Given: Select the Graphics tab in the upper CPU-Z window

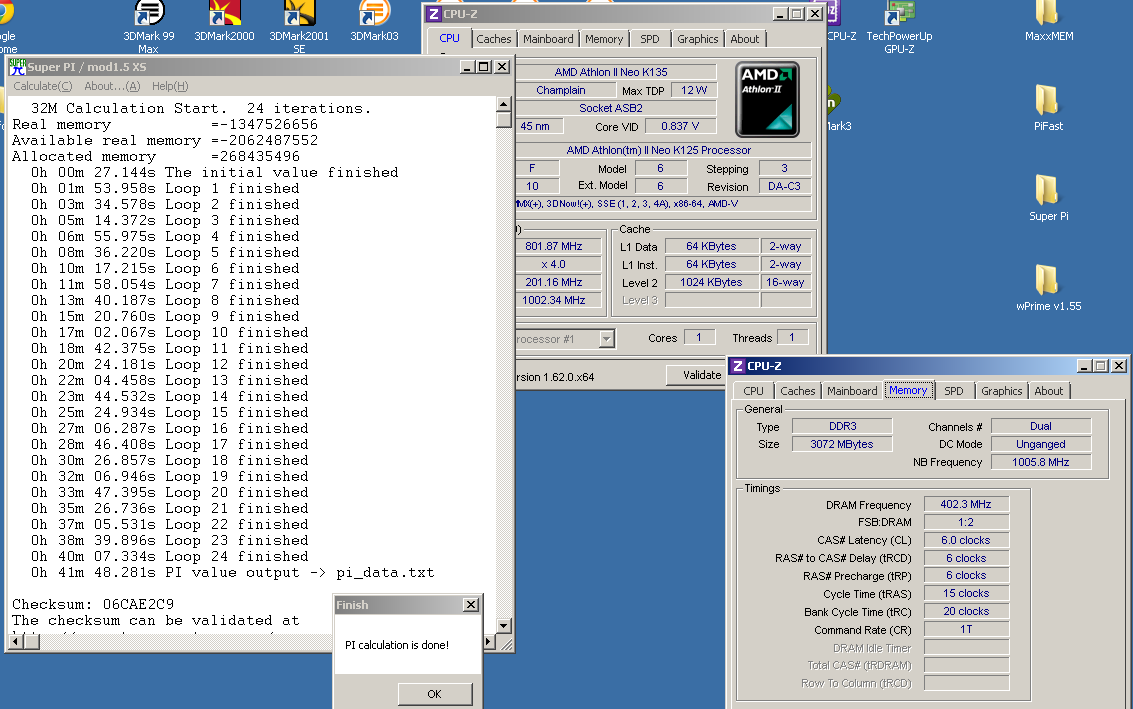Looking at the screenshot, I should (697, 39).
